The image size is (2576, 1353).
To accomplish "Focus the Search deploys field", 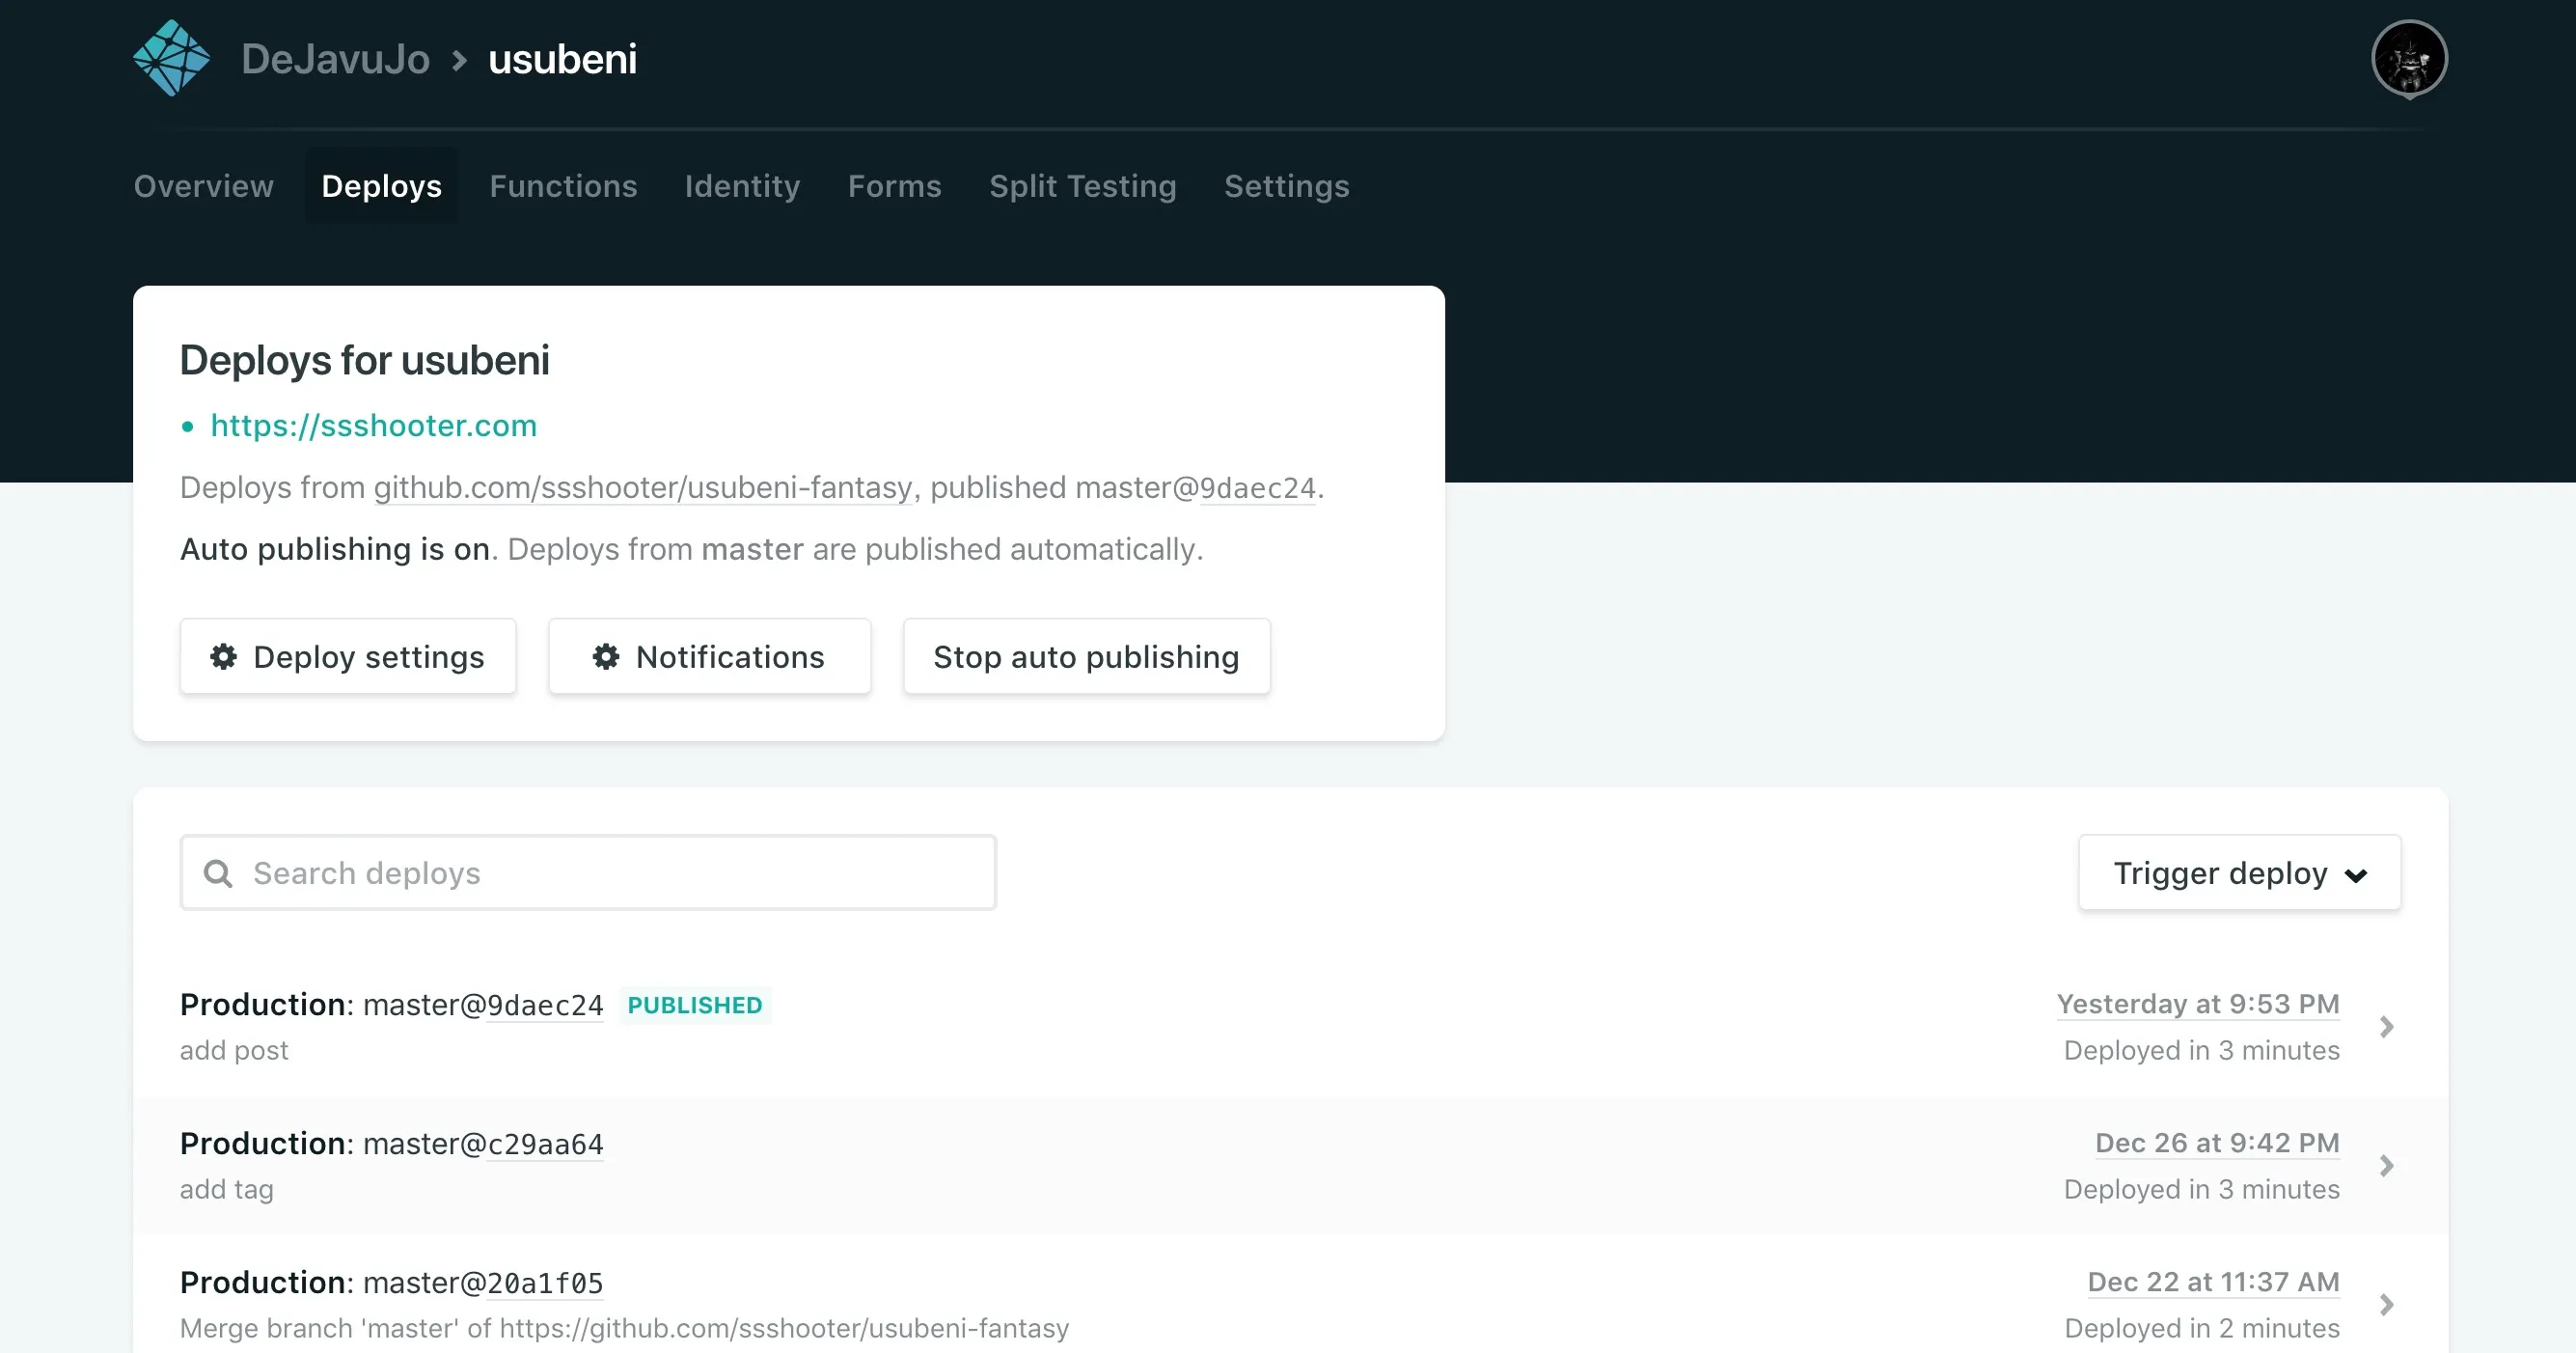I will pyautogui.click(x=588, y=873).
